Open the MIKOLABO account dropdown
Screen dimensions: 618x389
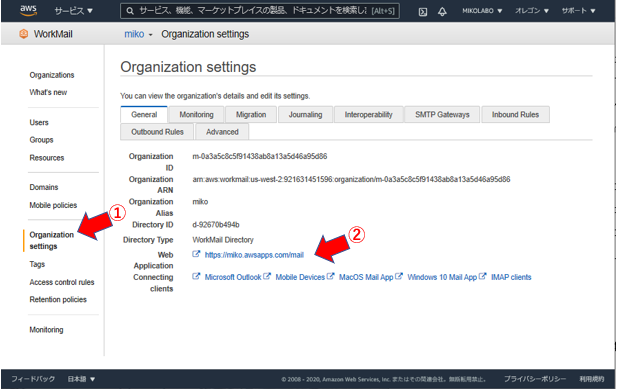(x=482, y=11)
